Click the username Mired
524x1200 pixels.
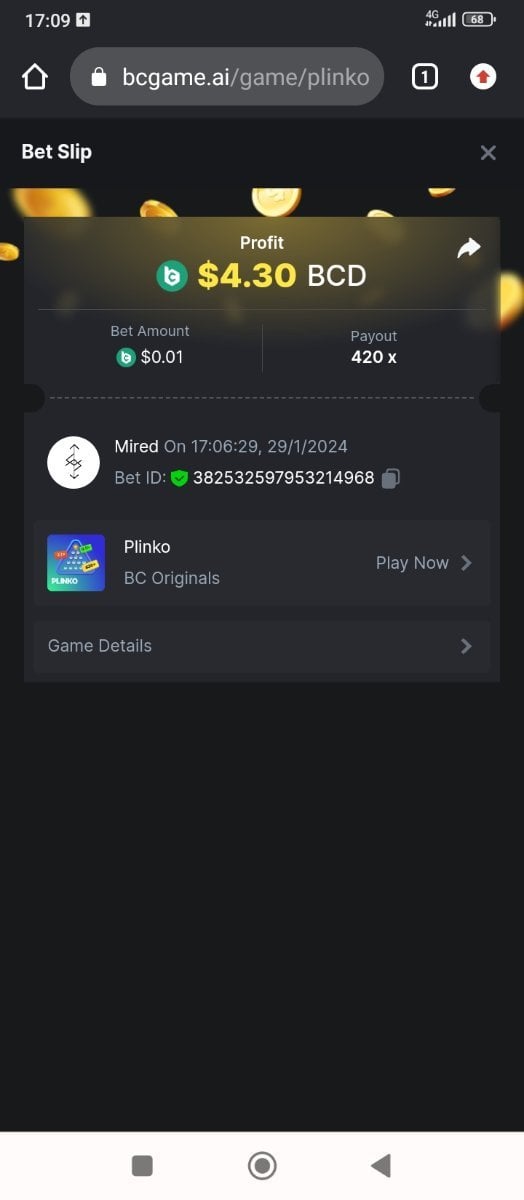coord(137,446)
